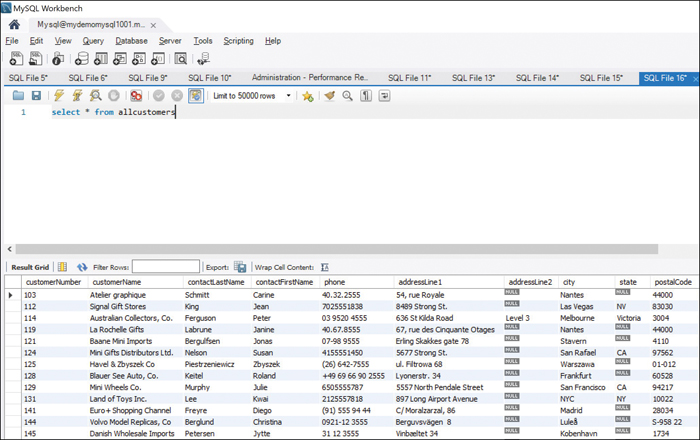Switch to SQL File 13 tab
The width and height of the screenshot is (700, 440).
point(473,78)
